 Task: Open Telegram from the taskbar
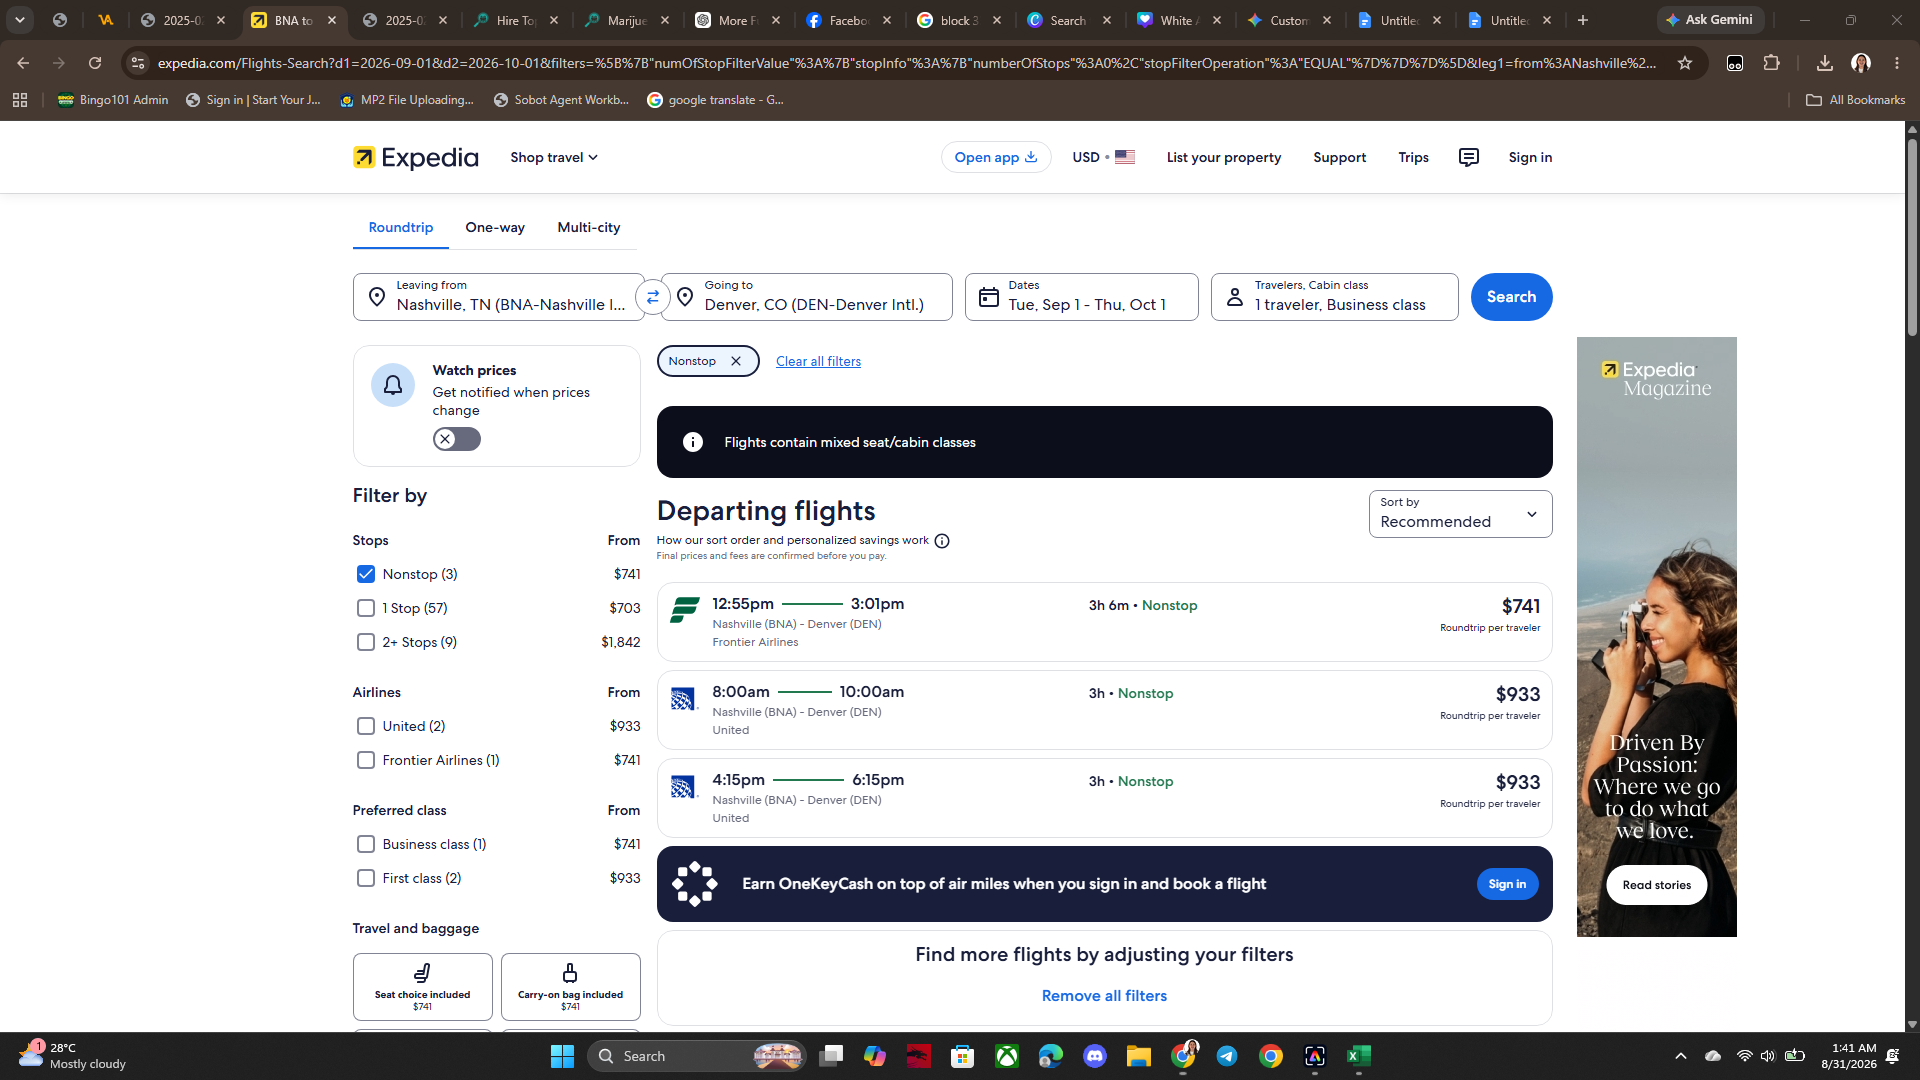point(1227,1056)
